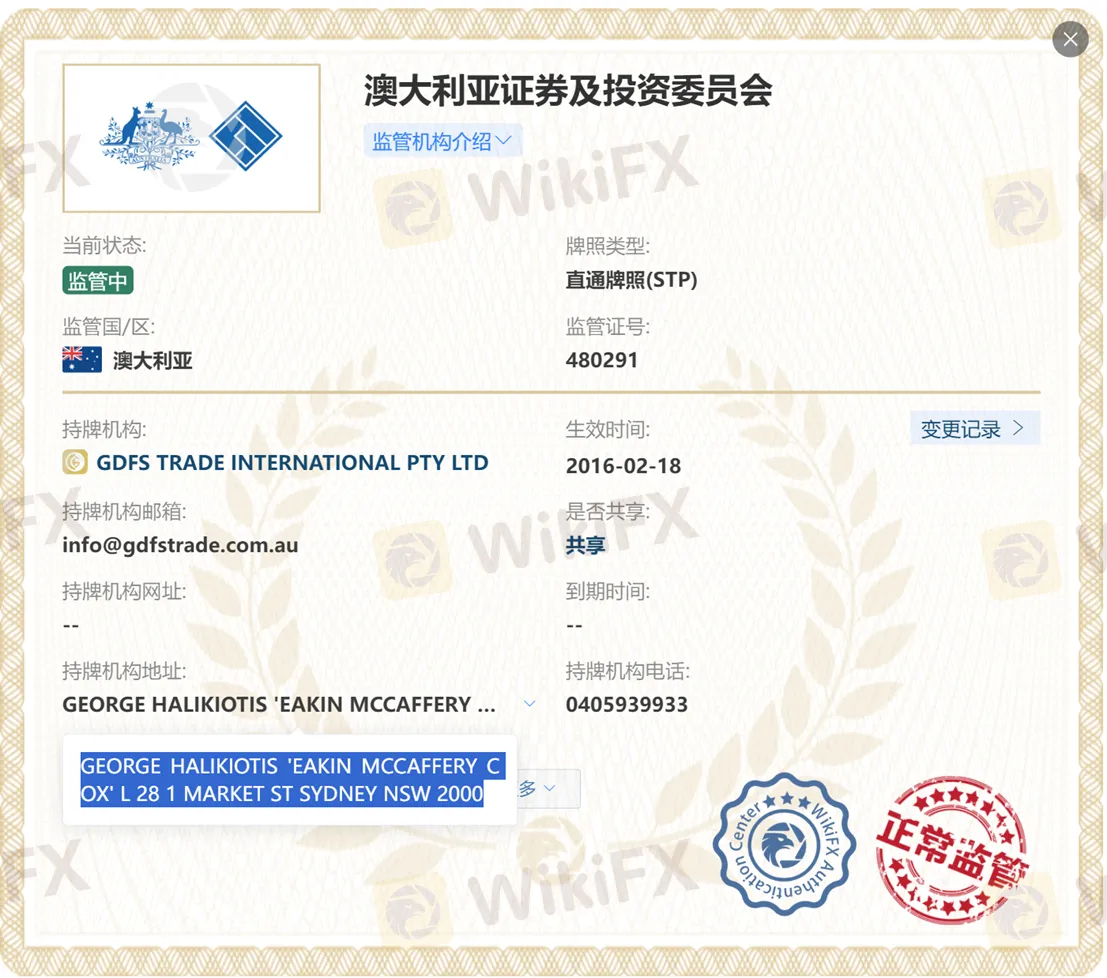Screen dimensions: 1107x978
Task: Click the highlighted address text in popup
Action: tap(290, 780)
